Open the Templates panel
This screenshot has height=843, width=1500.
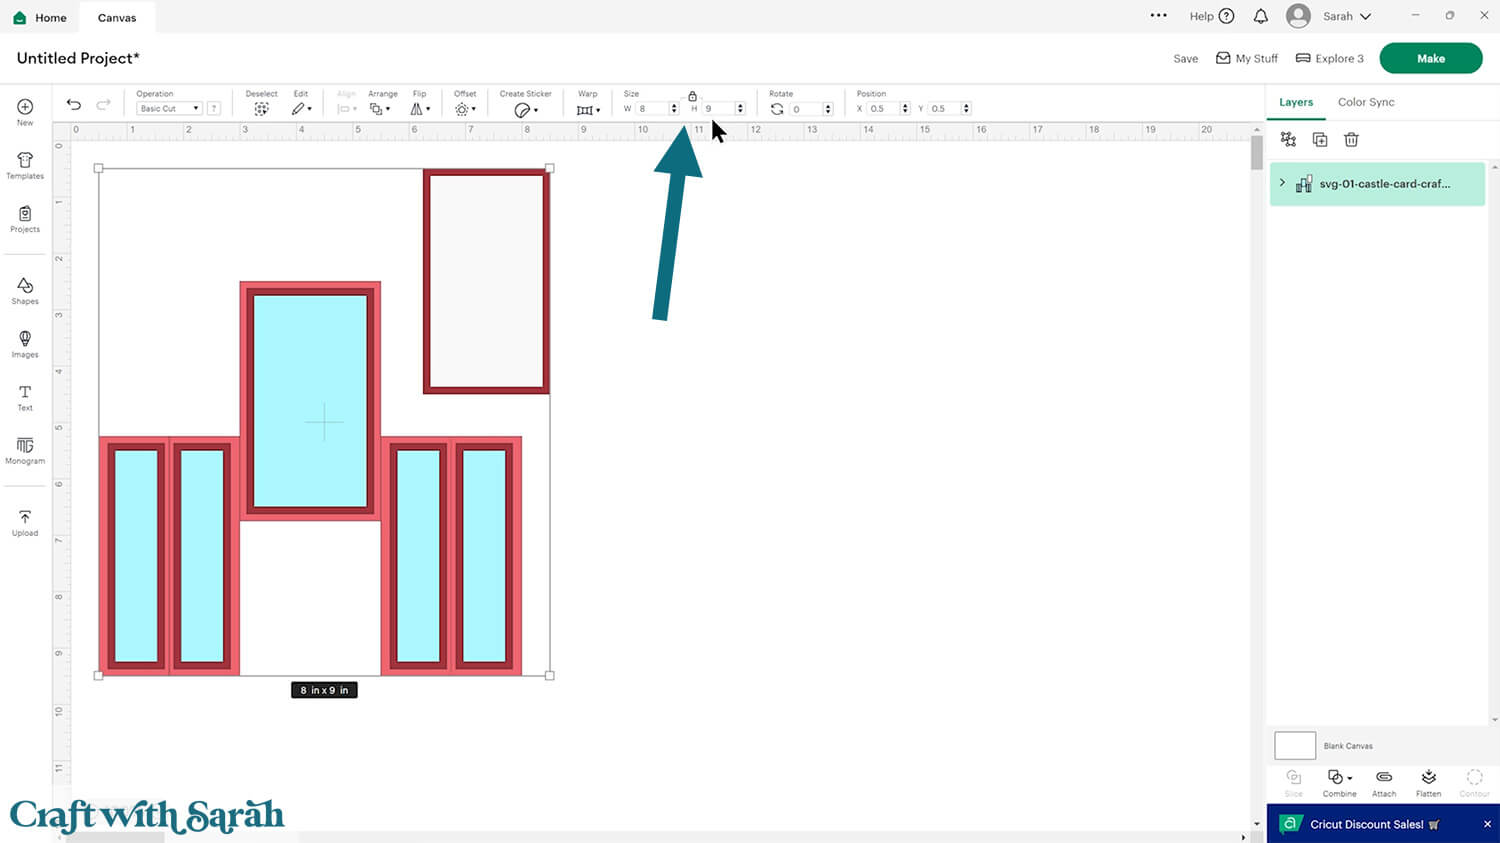point(25,166)
